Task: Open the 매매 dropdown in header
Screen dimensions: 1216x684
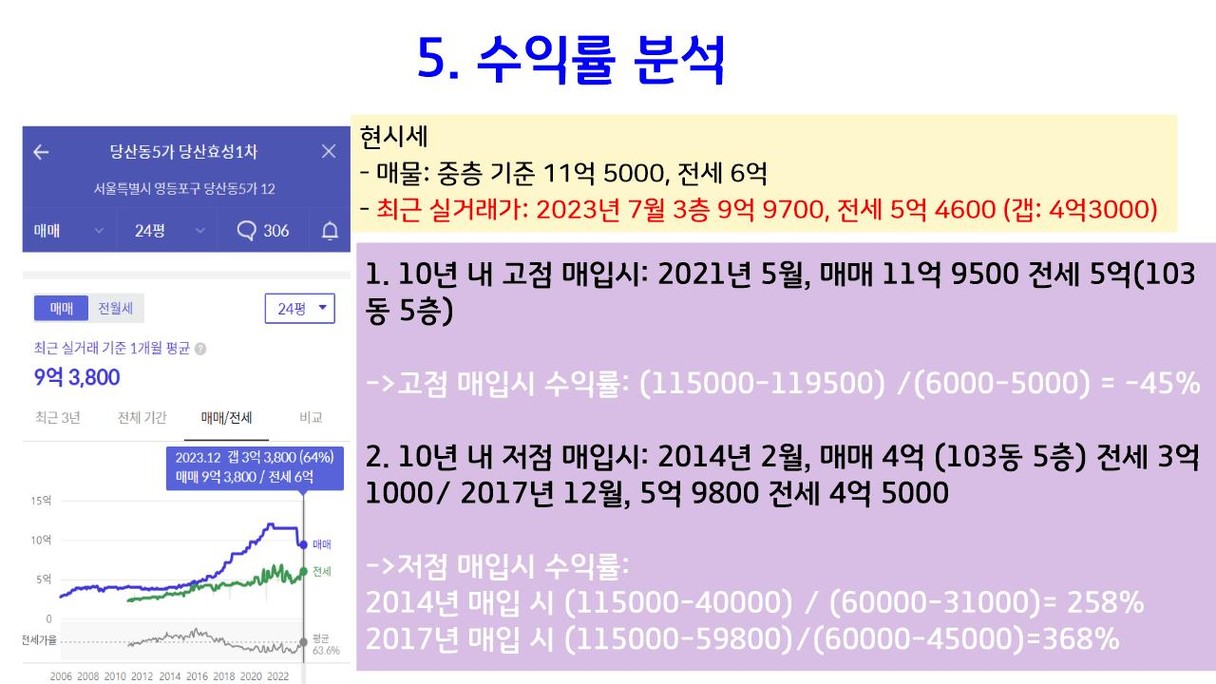Action: click(x=68, y=231)
